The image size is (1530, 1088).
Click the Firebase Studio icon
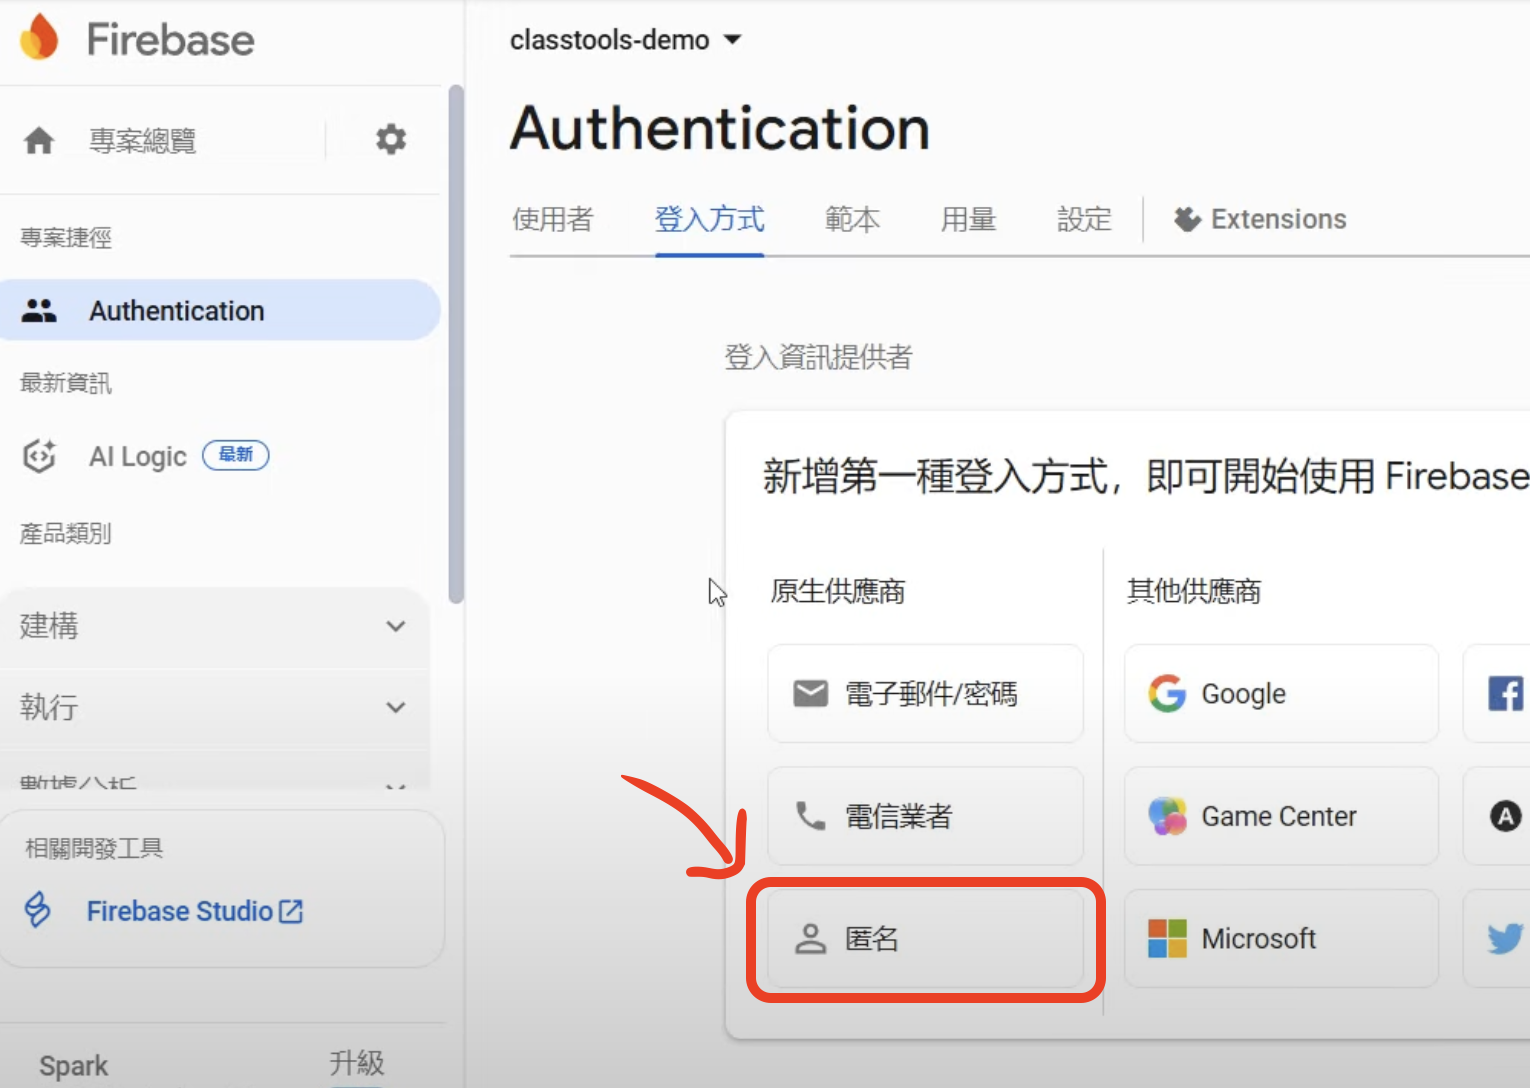[38, 910]
